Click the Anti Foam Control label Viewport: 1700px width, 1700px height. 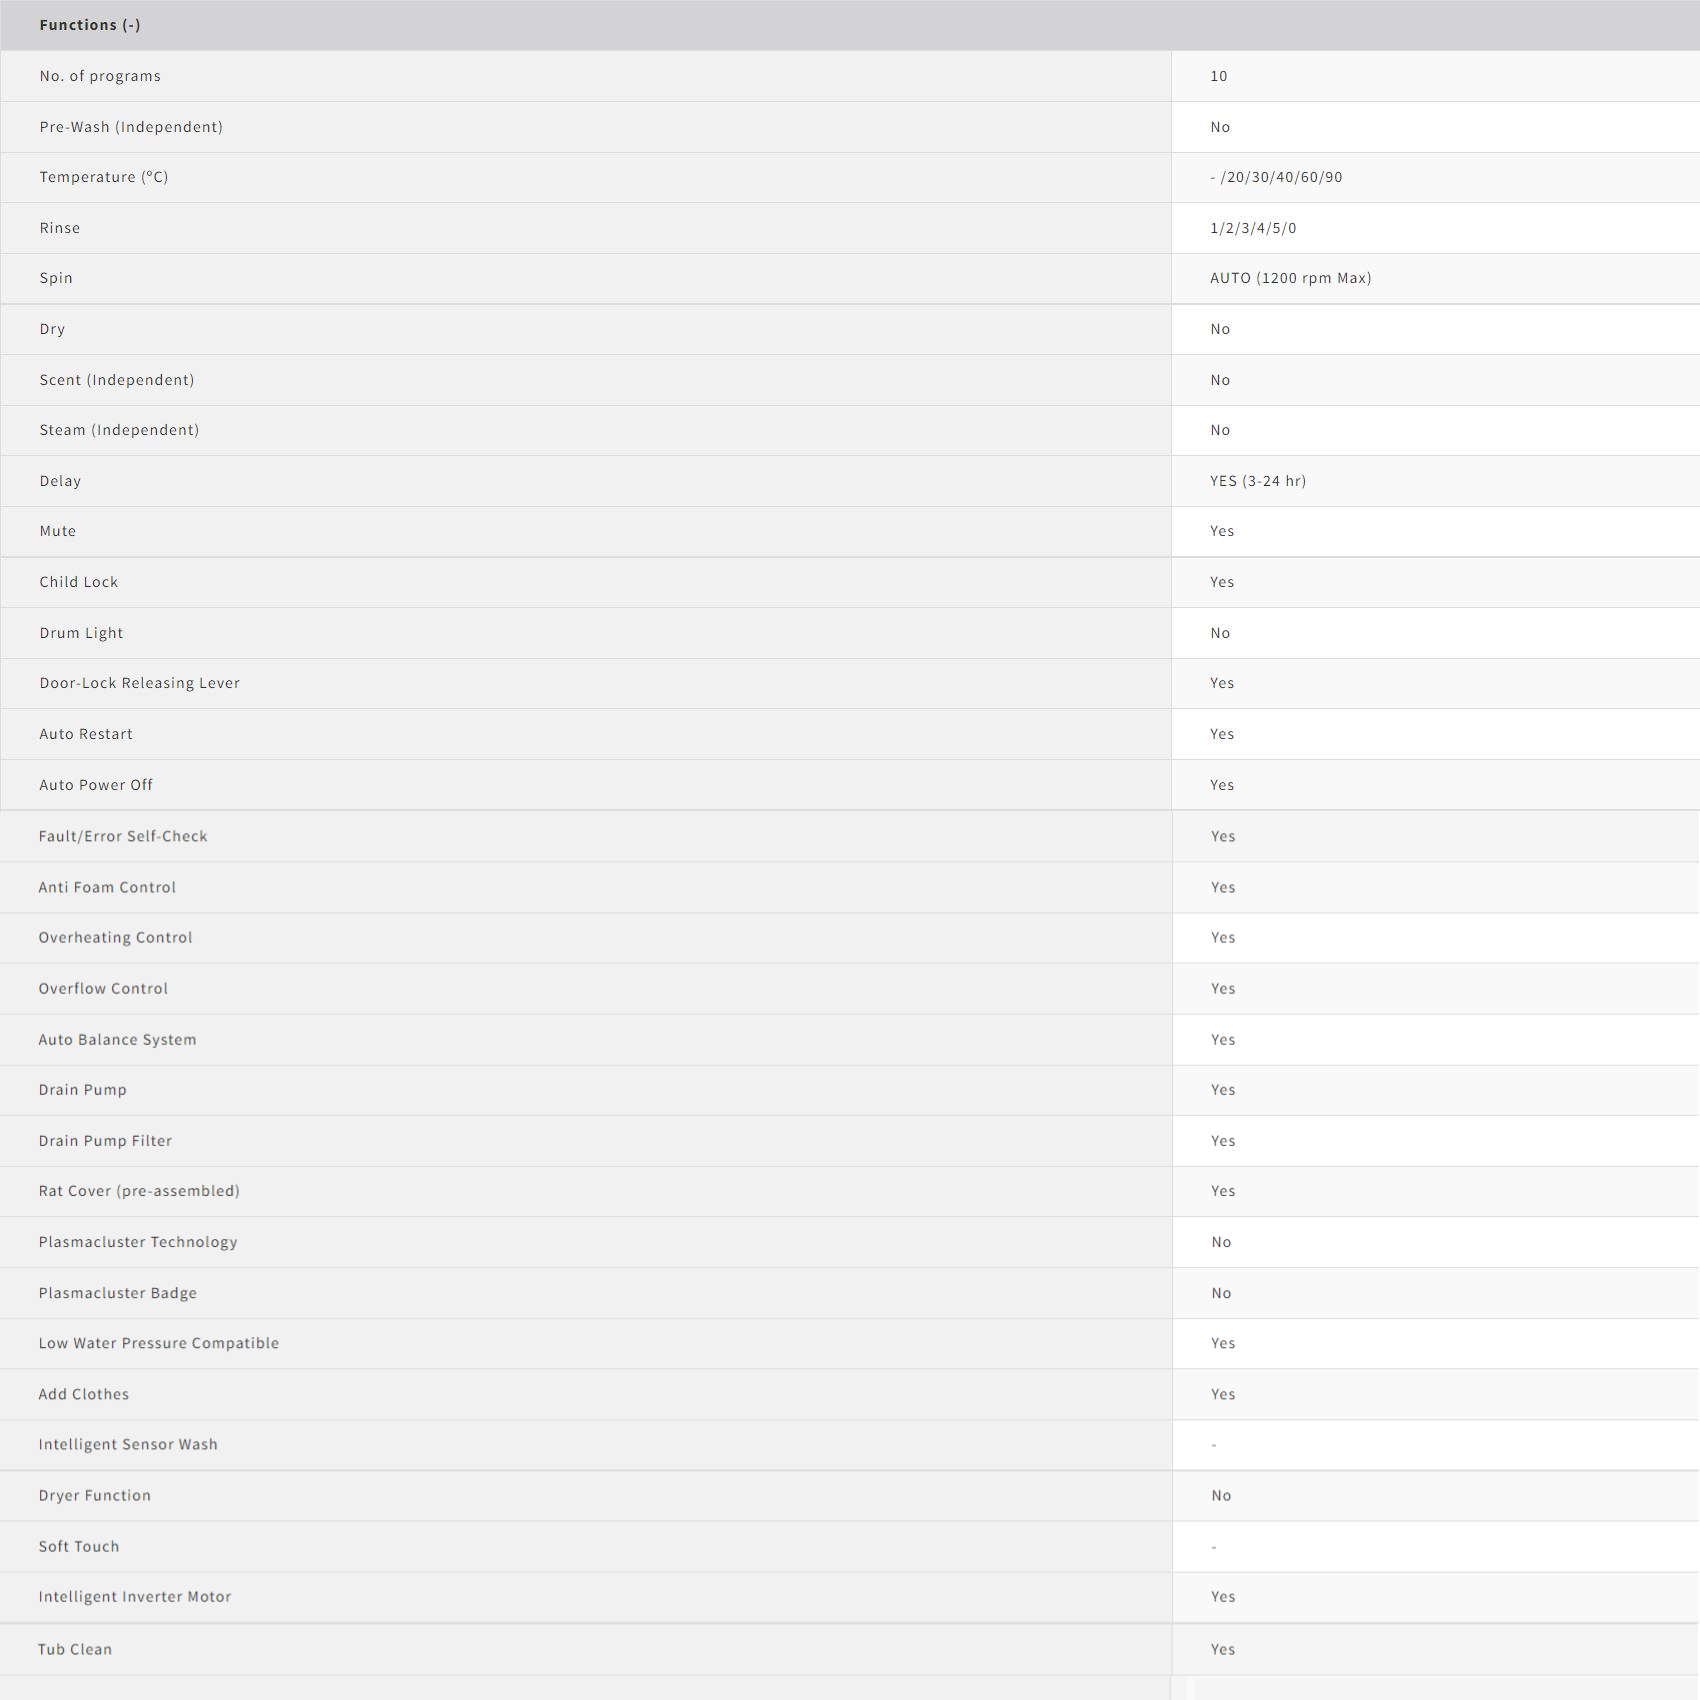click(107, 887)
